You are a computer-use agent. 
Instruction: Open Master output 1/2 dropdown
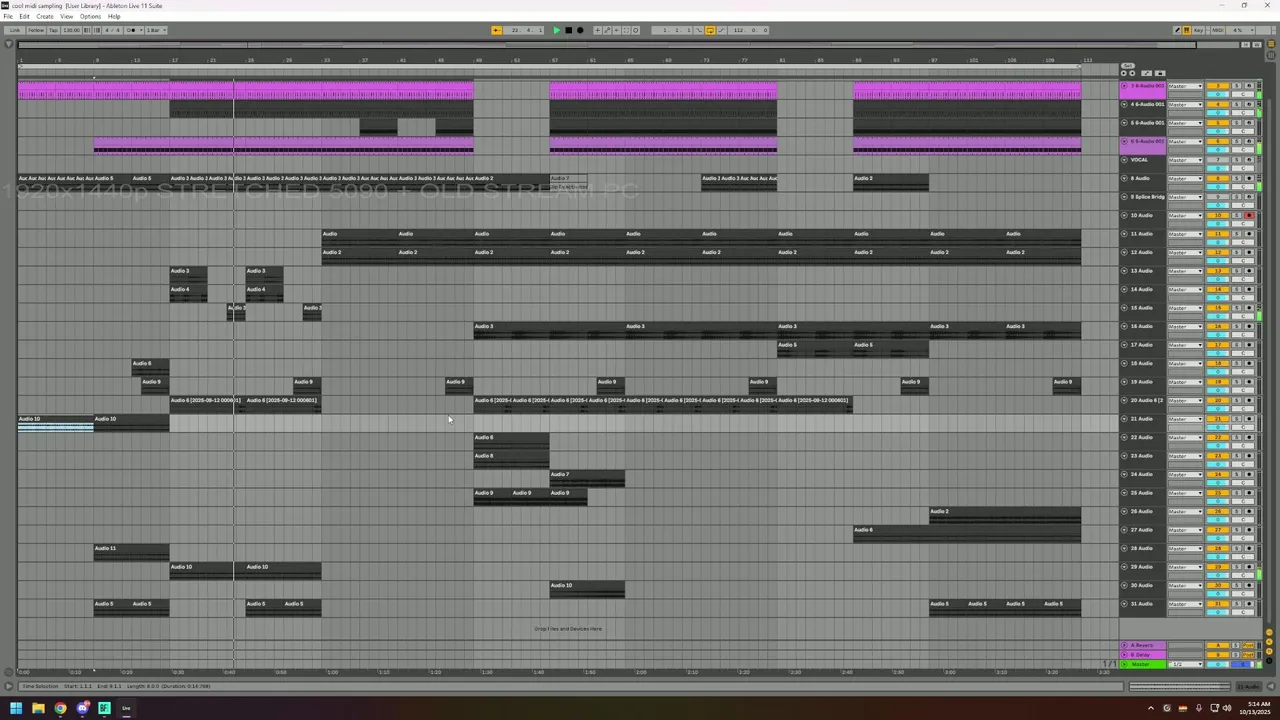[x=1185, y=664]
